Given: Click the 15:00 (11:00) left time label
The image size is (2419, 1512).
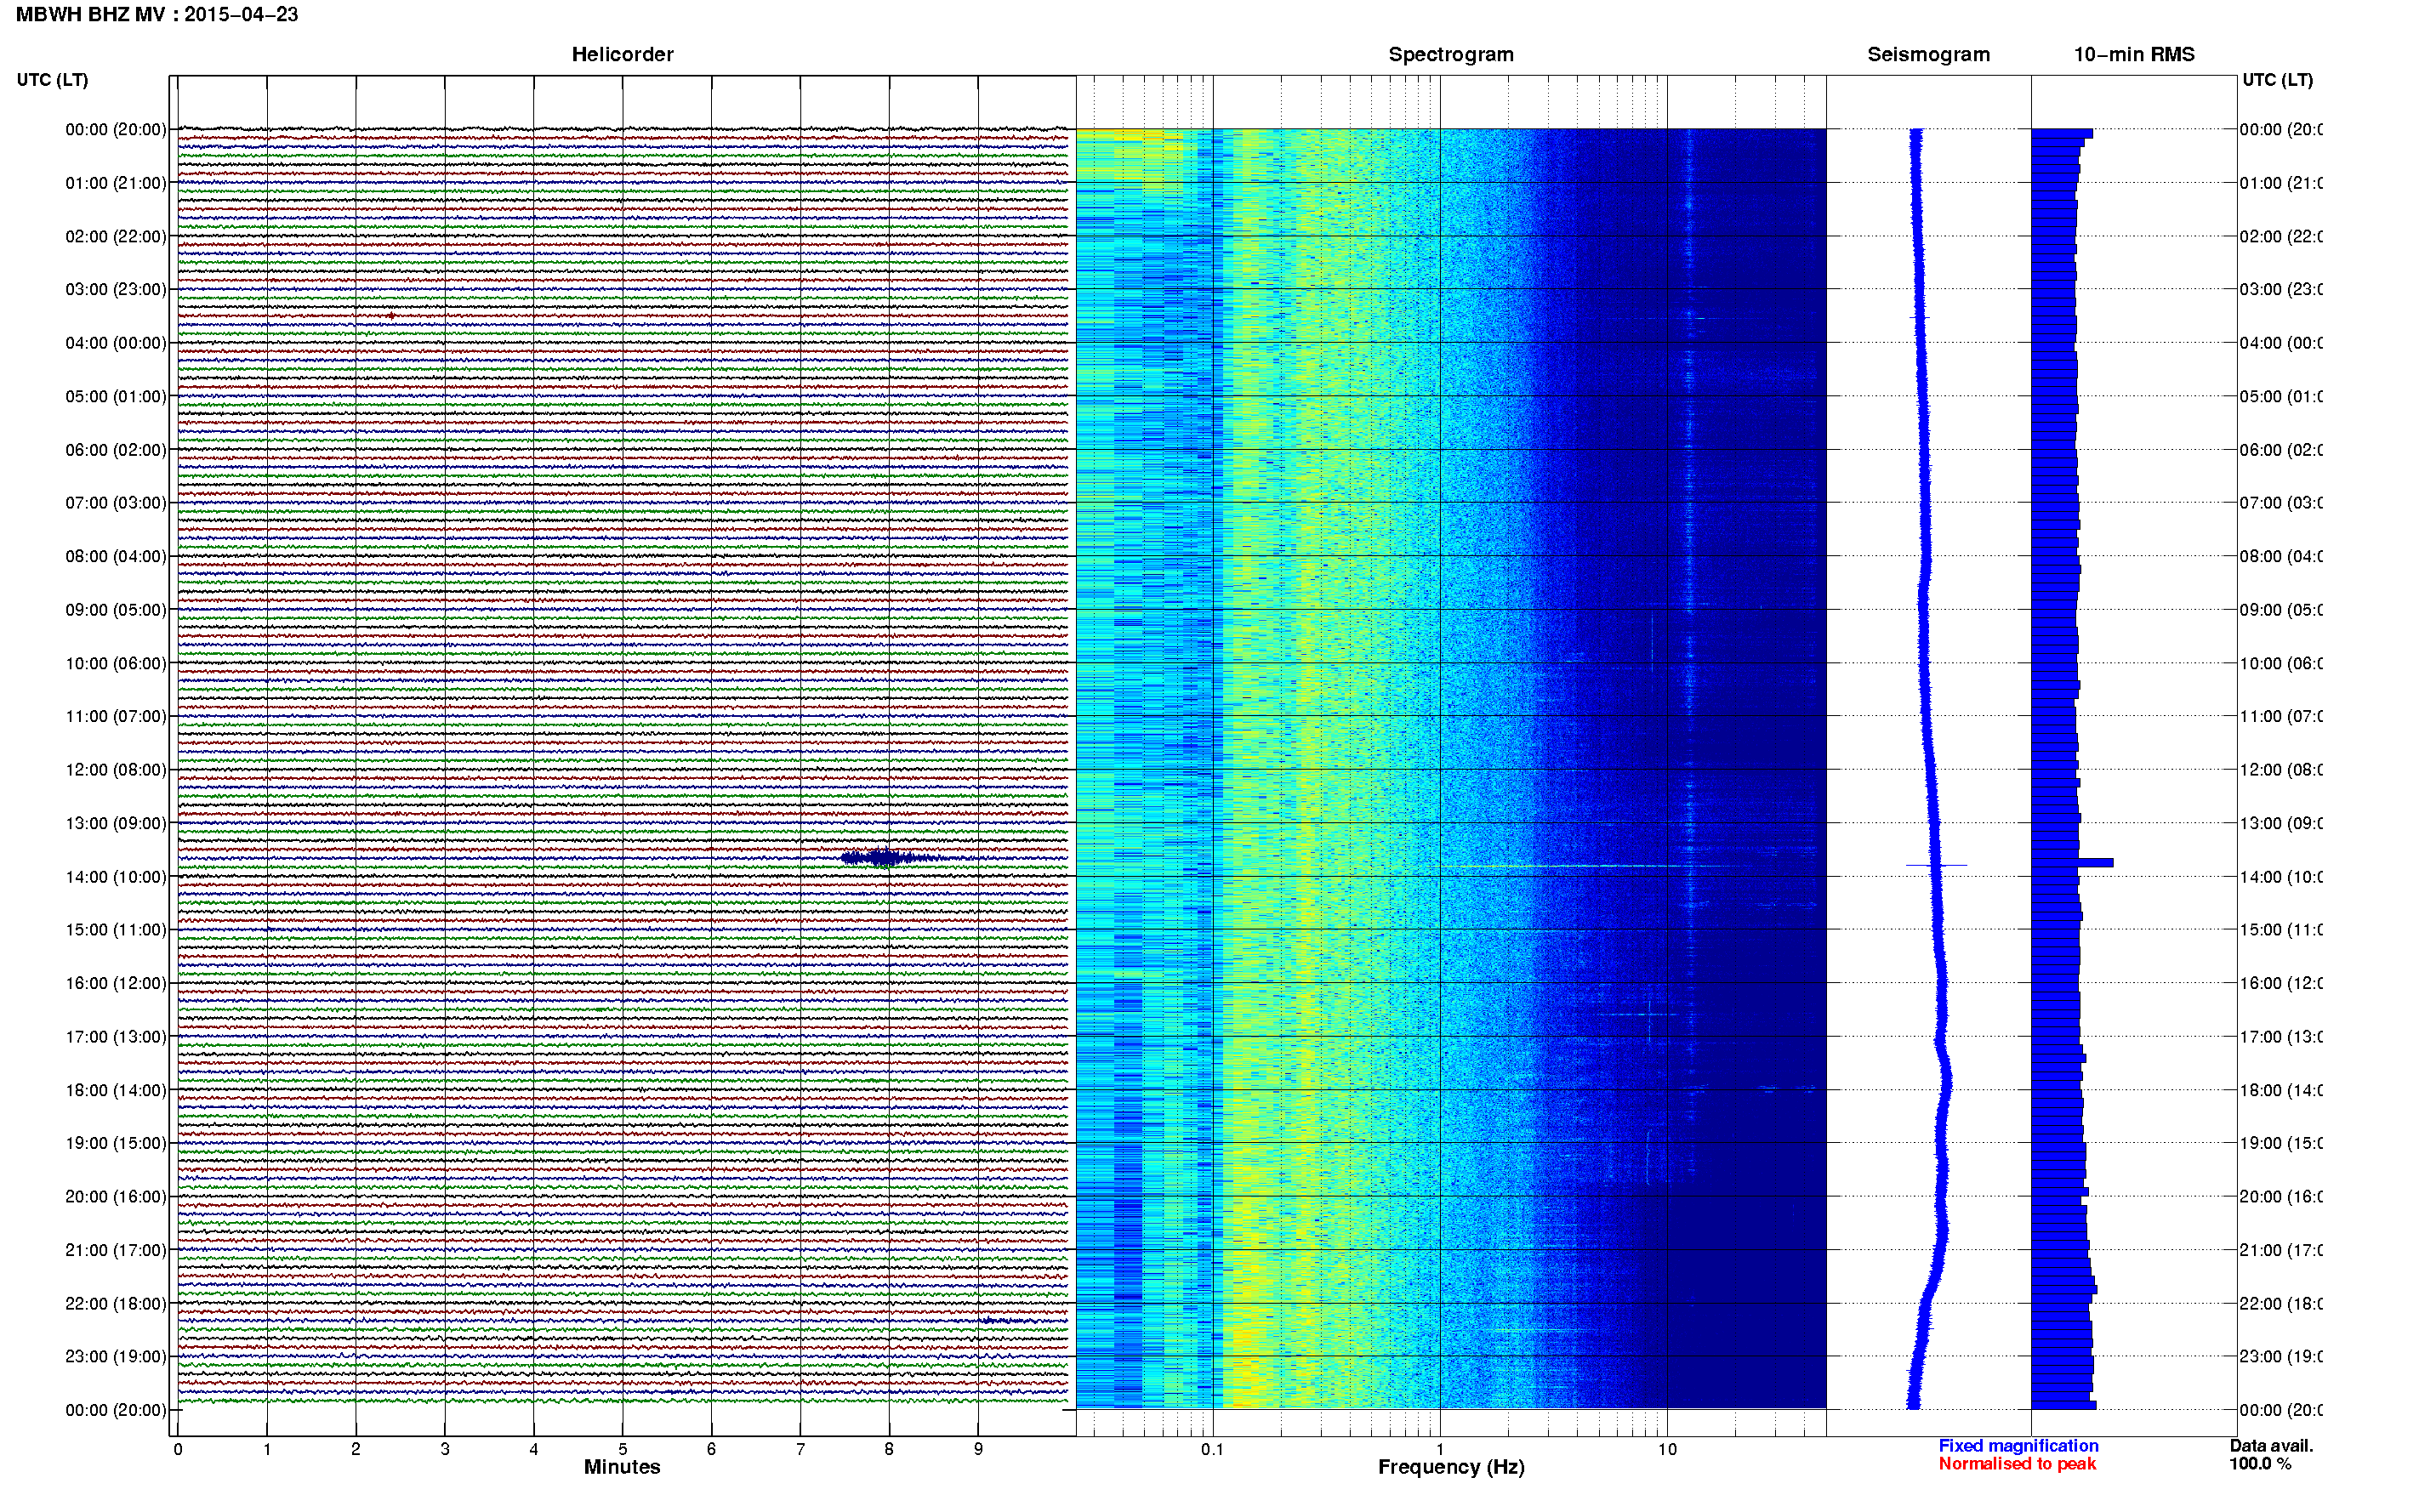Looking at the screenshot, I should click(x=116, y=930).
